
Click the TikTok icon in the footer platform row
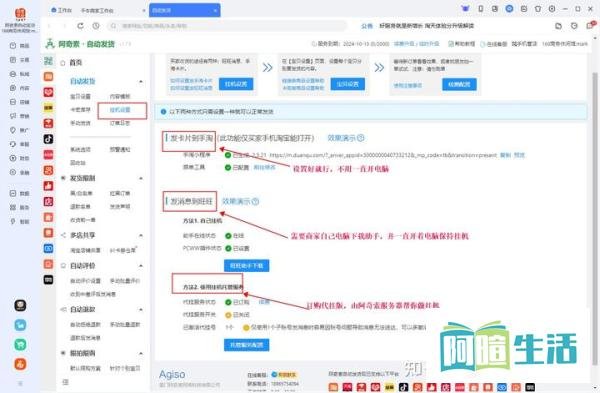(x=403, y=387)
